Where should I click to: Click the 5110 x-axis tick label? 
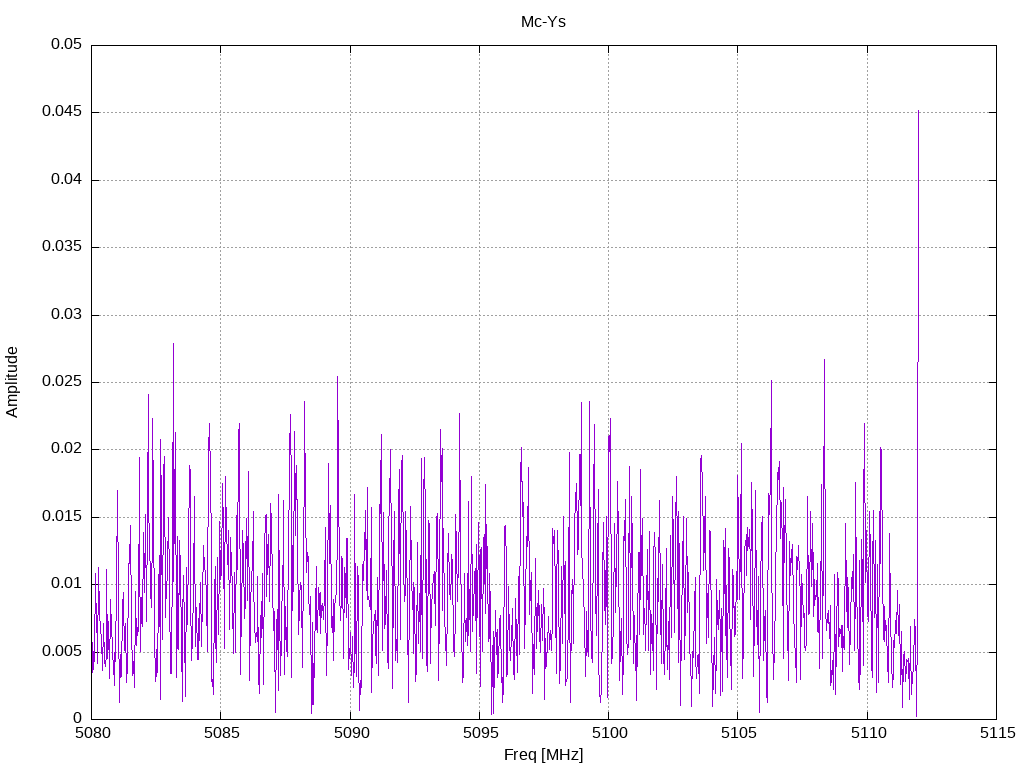tap(866, 733)
